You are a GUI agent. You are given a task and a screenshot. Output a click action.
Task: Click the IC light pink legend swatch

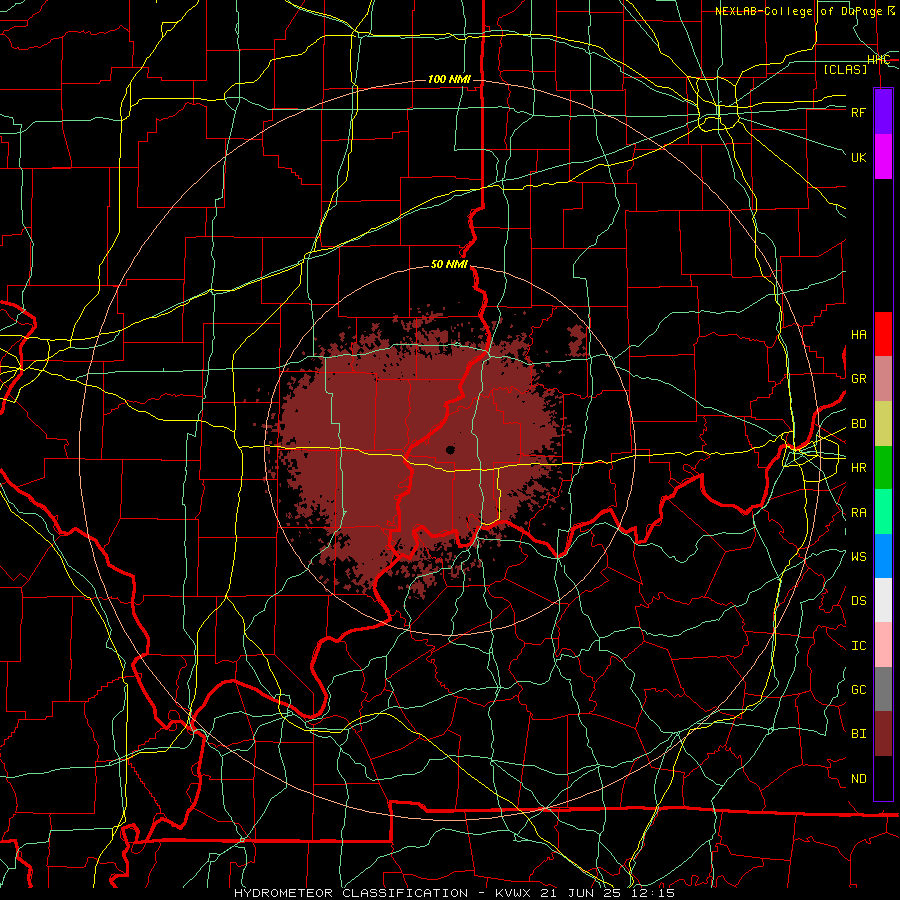point(883,645)
